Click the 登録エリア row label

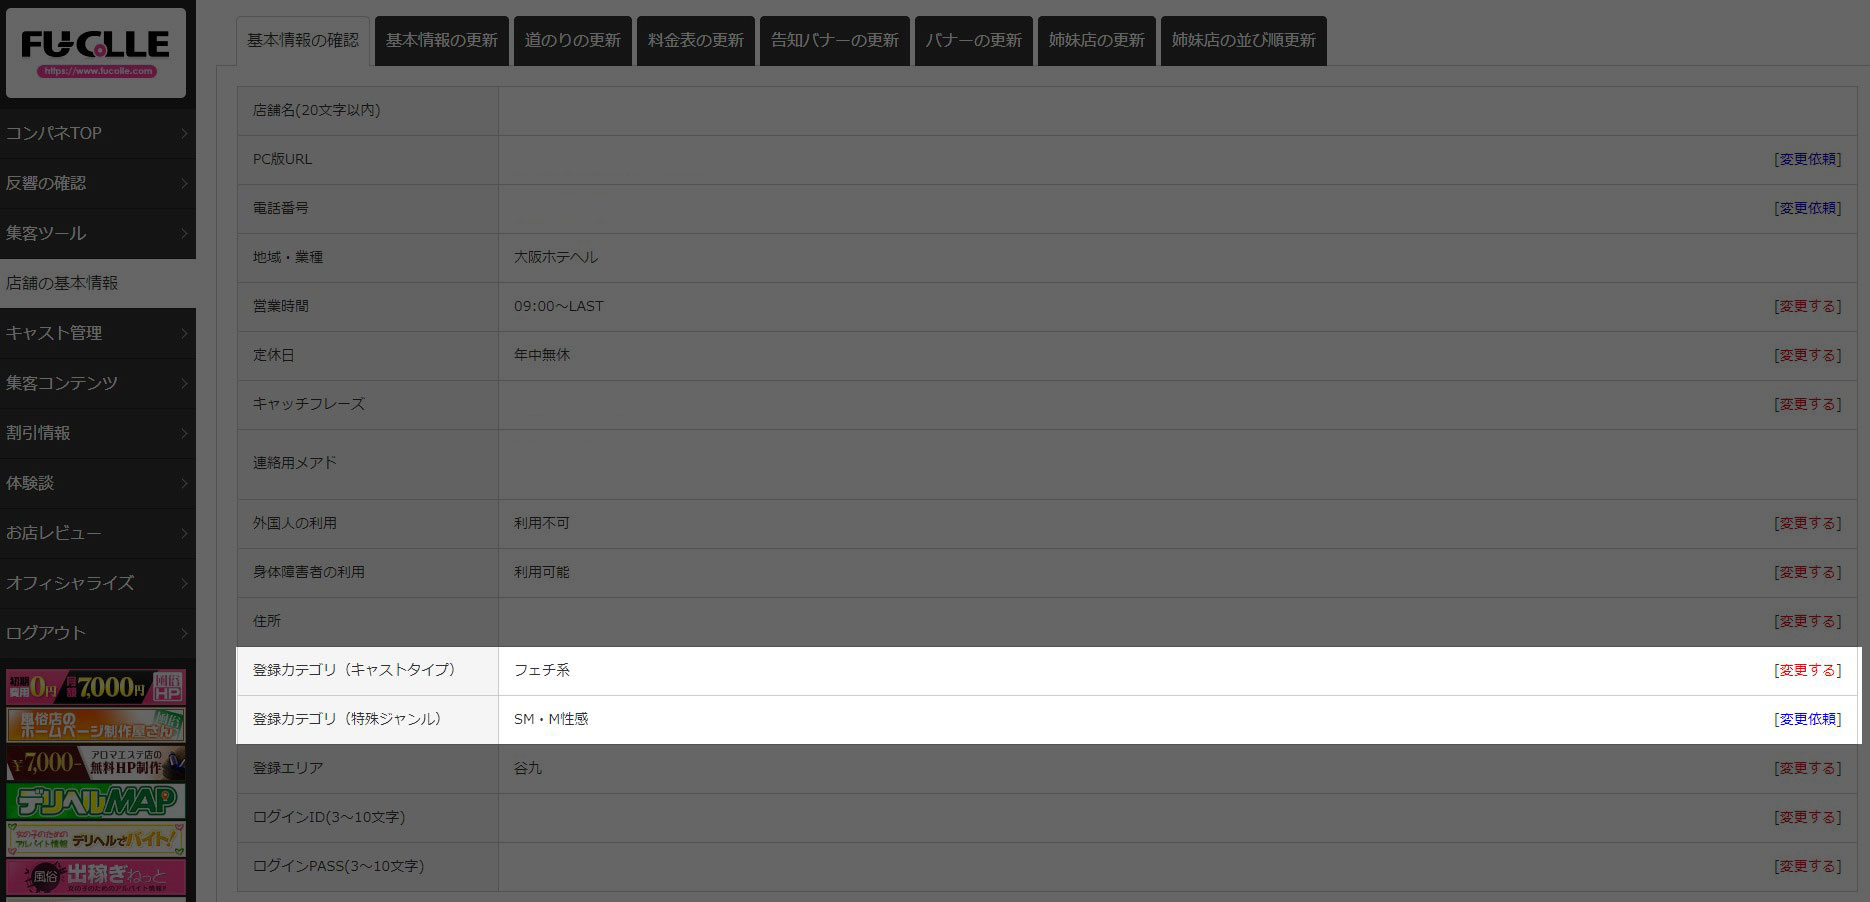288,768
